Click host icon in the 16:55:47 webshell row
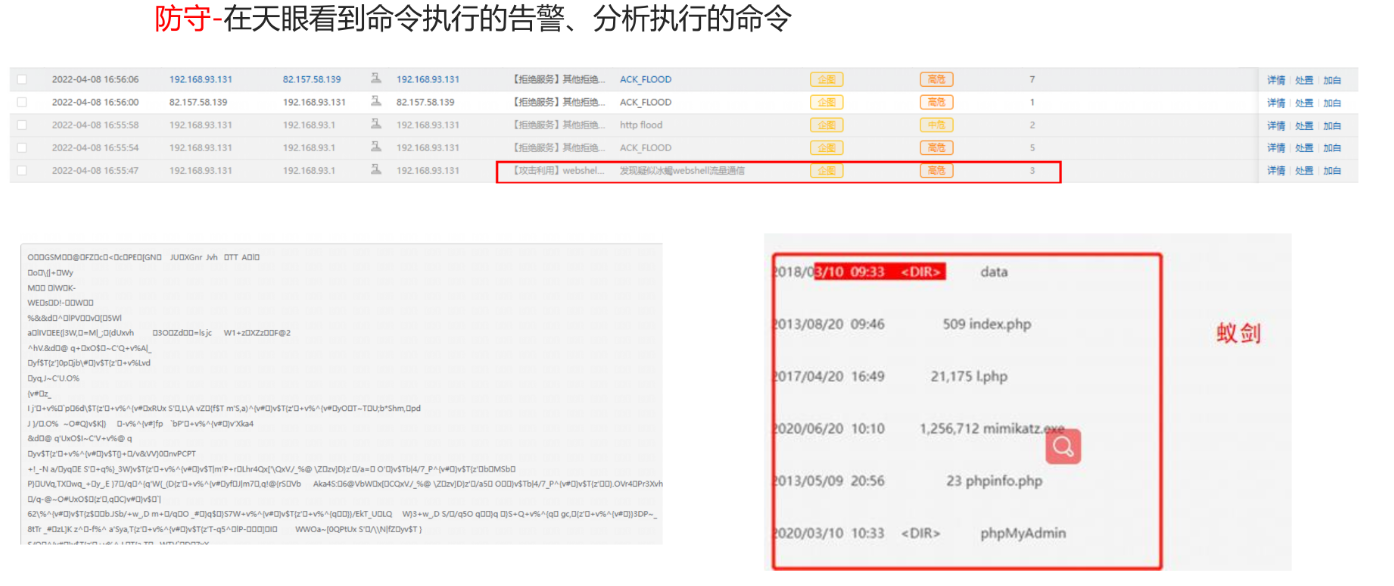Viewport: 1394px width, 586px height. coord(376,171)
